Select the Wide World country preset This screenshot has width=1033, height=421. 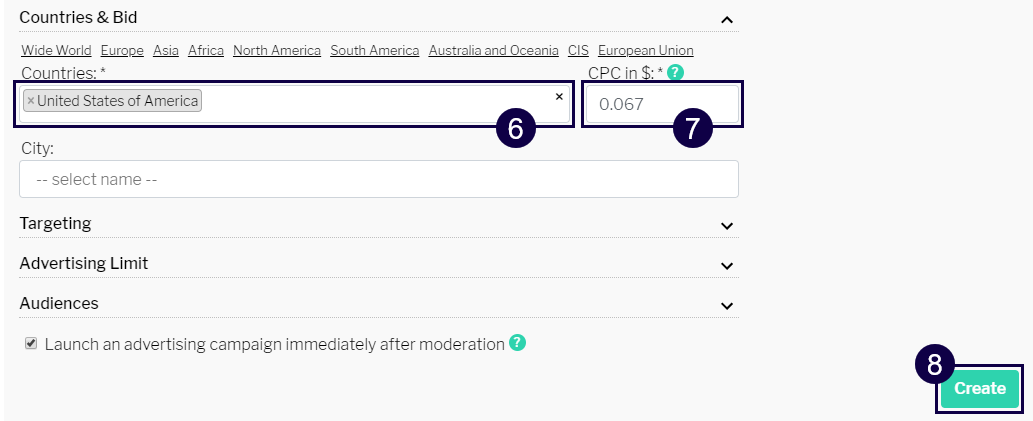tap(56, 50)
